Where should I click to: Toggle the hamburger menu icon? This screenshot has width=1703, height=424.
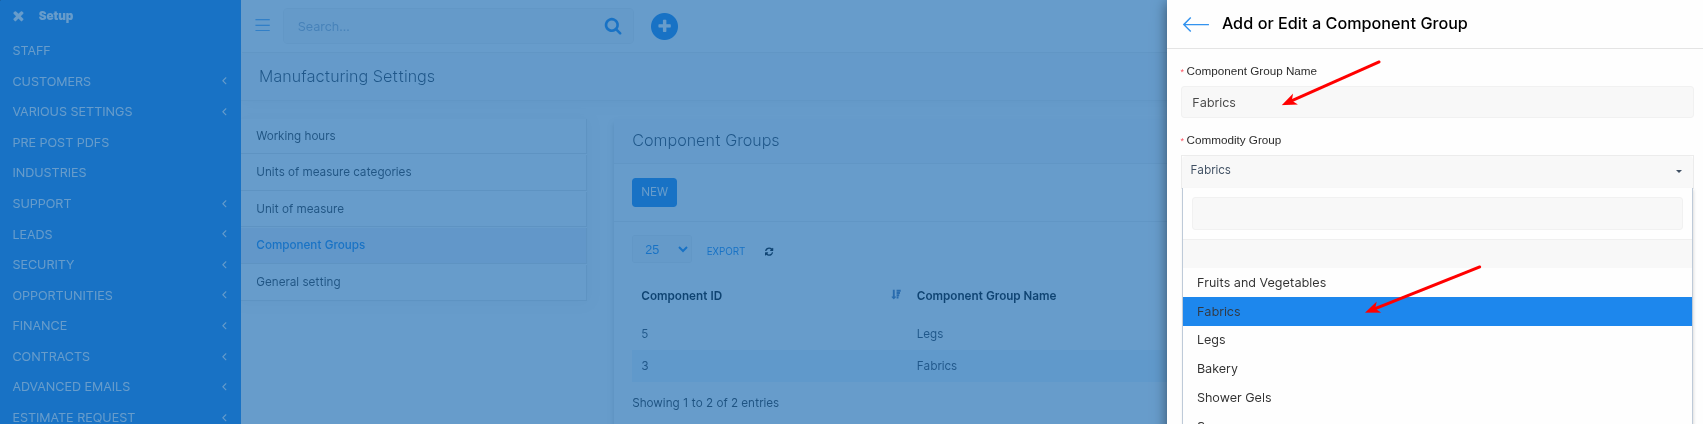[x=263, y=26]
